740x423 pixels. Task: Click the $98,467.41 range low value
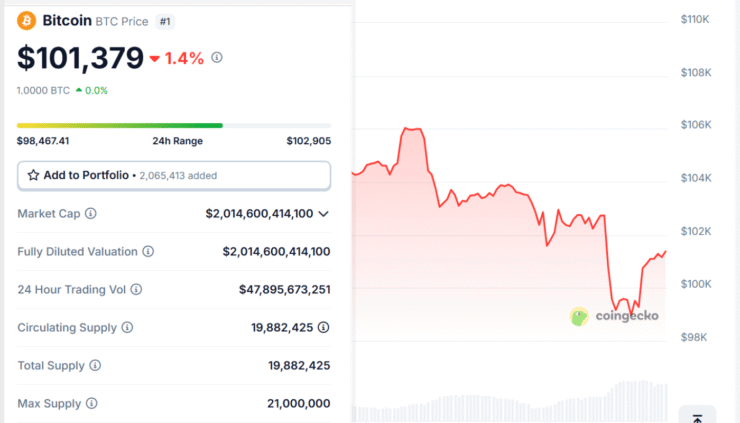43,141
